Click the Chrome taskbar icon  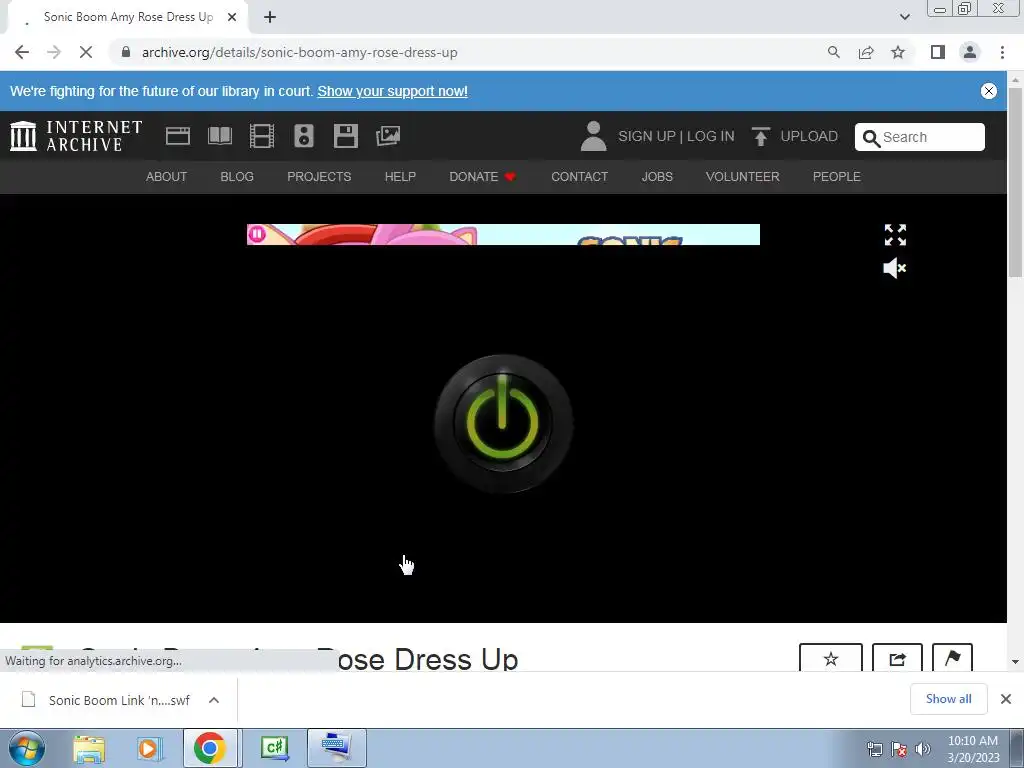pos(210,748)
